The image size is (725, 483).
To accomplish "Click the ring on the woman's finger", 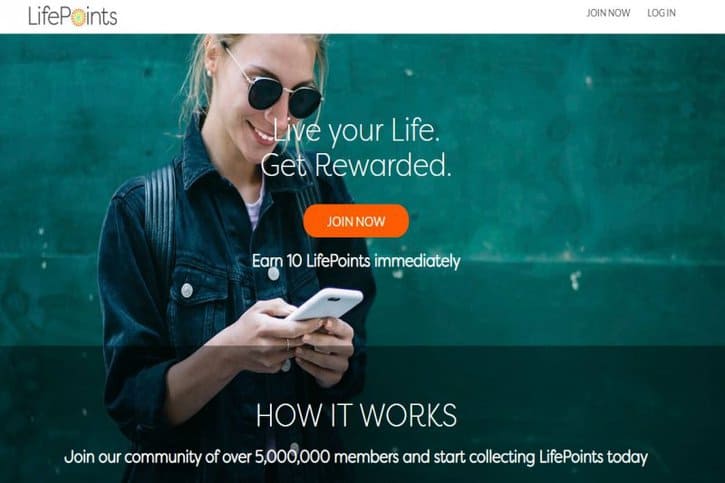I will [x=288, y=344].
